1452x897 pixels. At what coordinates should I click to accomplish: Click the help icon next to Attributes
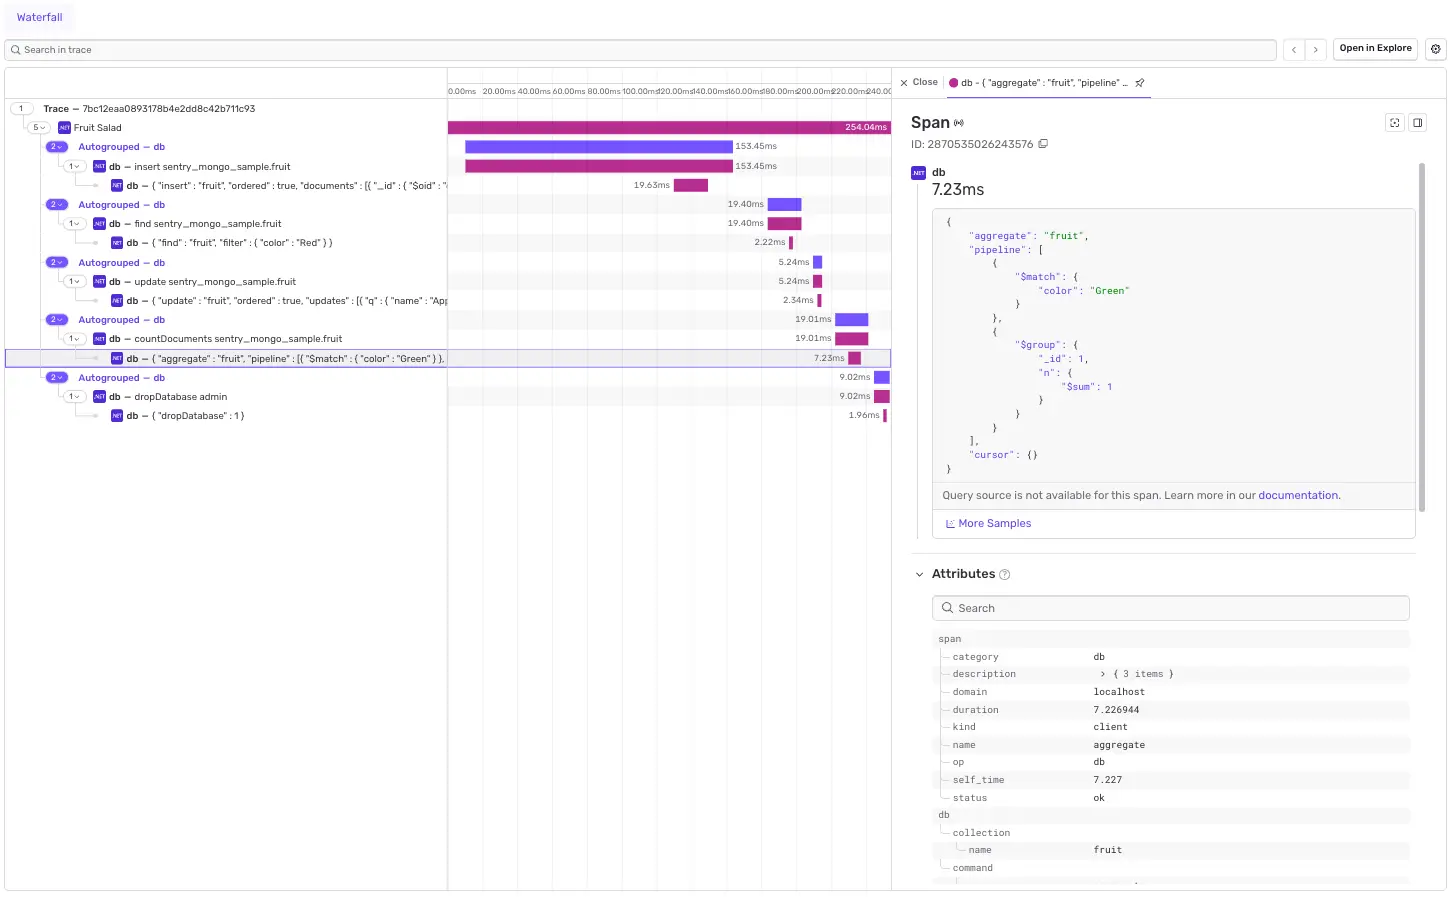coord(1005,574)
